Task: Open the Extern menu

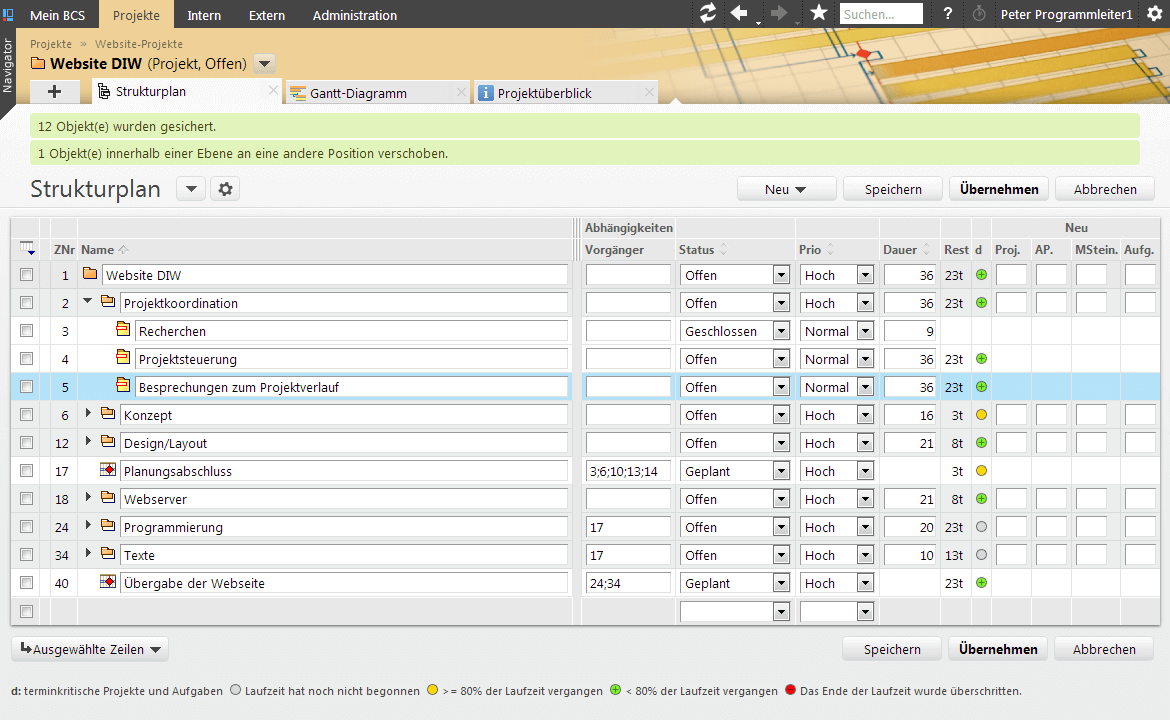Action: tap(266, 15)
